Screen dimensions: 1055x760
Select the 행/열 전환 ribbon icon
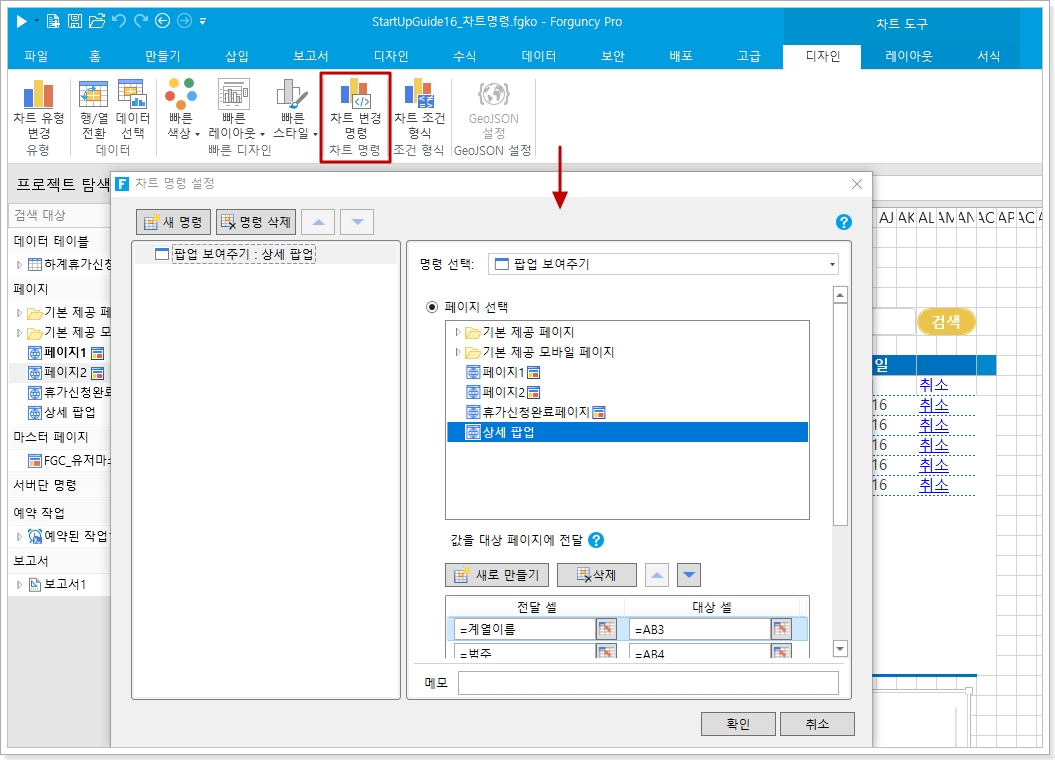coord(93,96)
